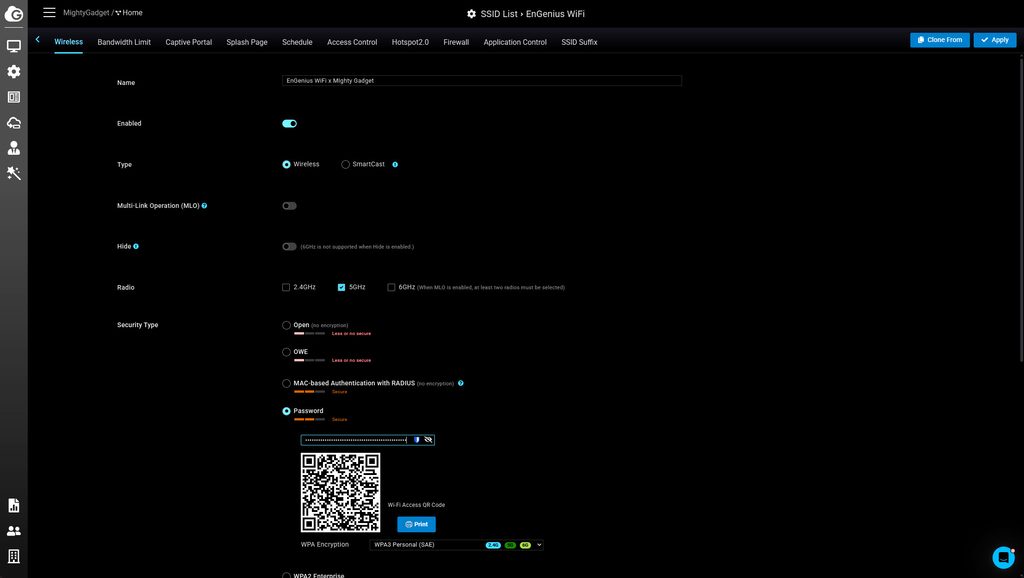Viewport: 1024px width, 578px height.
Task: Open the person with tie sidebar icon
Action: point(14,148)
